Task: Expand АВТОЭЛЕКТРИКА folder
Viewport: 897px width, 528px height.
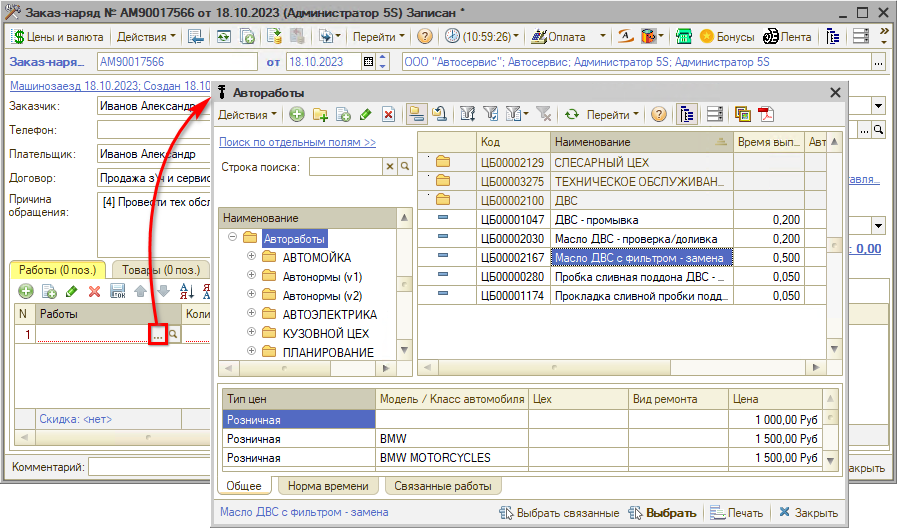Action: 251,313
